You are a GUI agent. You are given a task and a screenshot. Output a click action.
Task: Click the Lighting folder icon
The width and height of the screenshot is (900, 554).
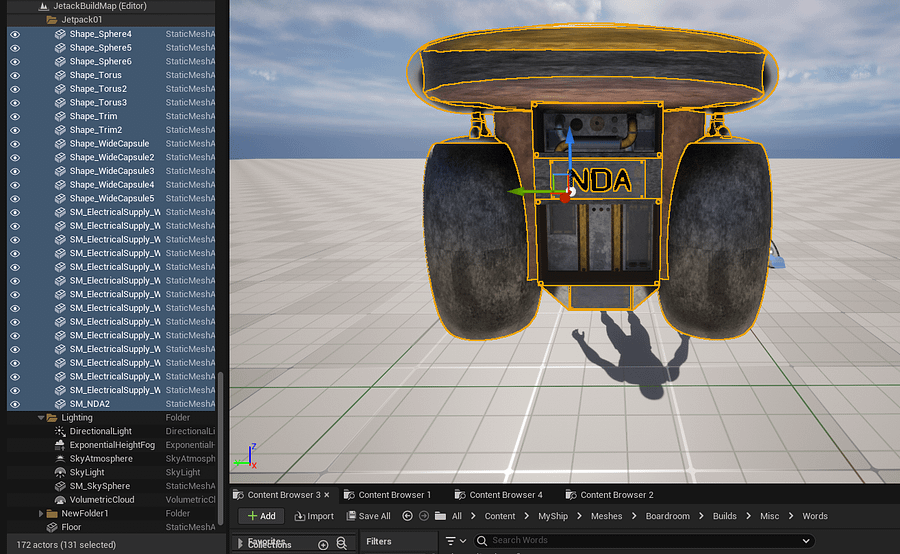click(x=52, y=417)
